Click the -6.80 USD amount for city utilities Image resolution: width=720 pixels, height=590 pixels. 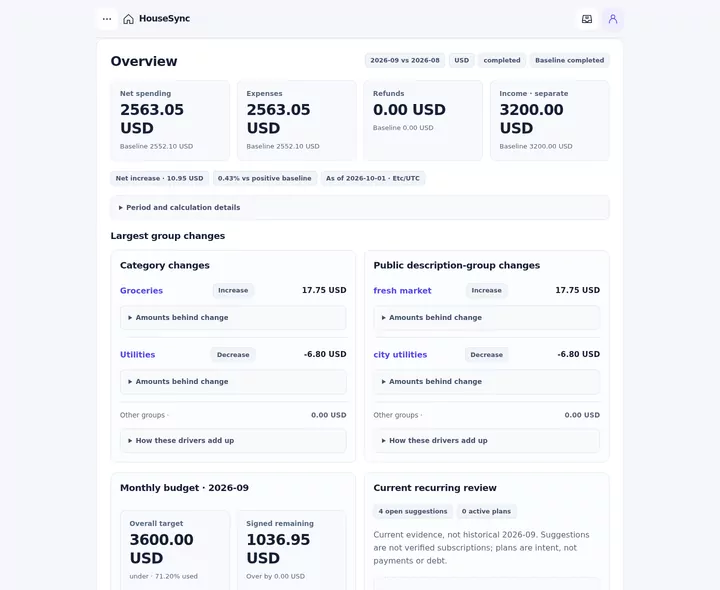tap(579, 354)
